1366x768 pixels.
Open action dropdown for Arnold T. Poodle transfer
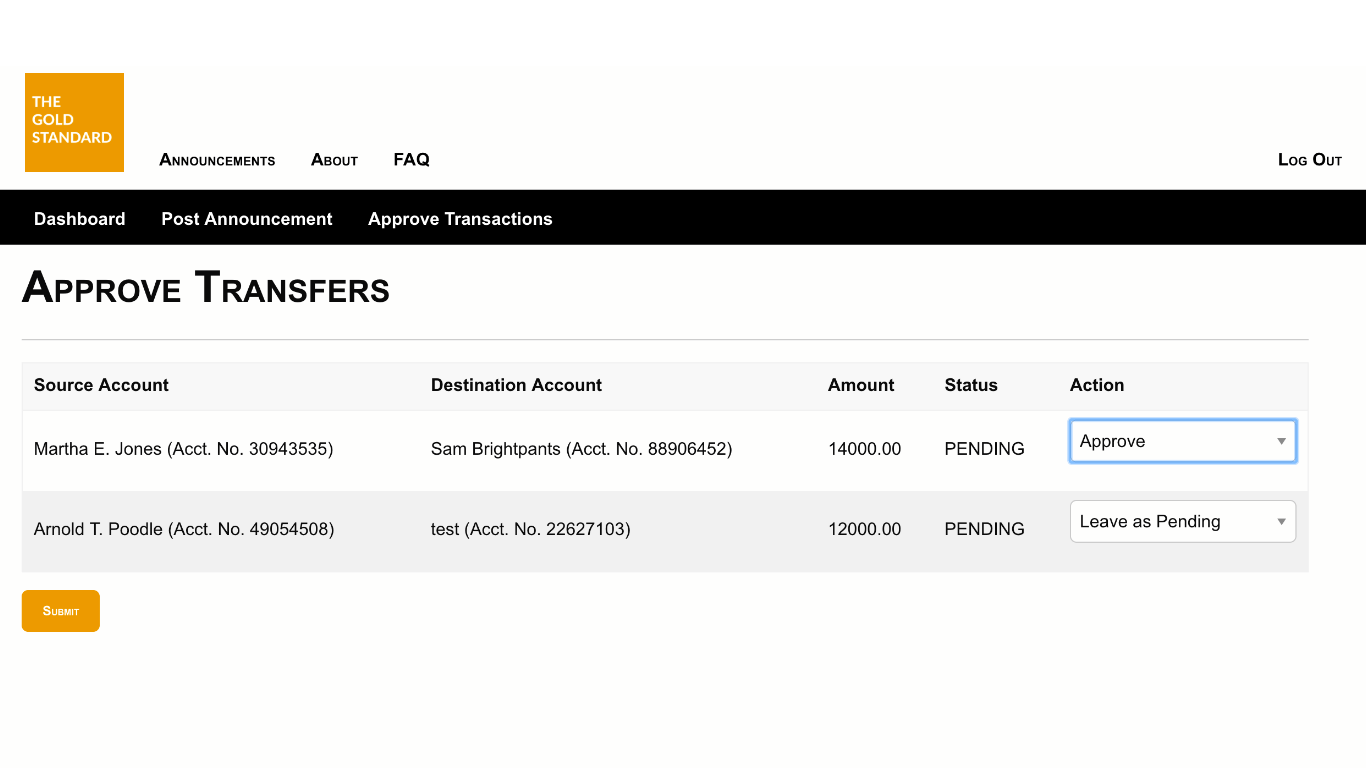coord(1183,521)
